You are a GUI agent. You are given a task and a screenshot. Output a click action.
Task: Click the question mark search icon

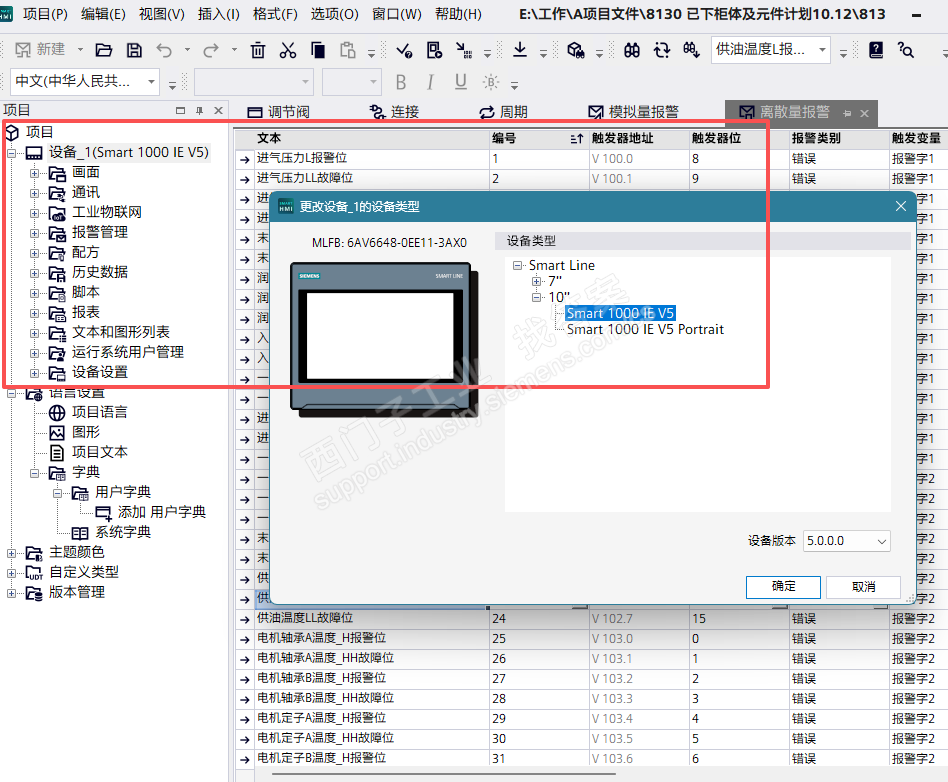(906, 50)
